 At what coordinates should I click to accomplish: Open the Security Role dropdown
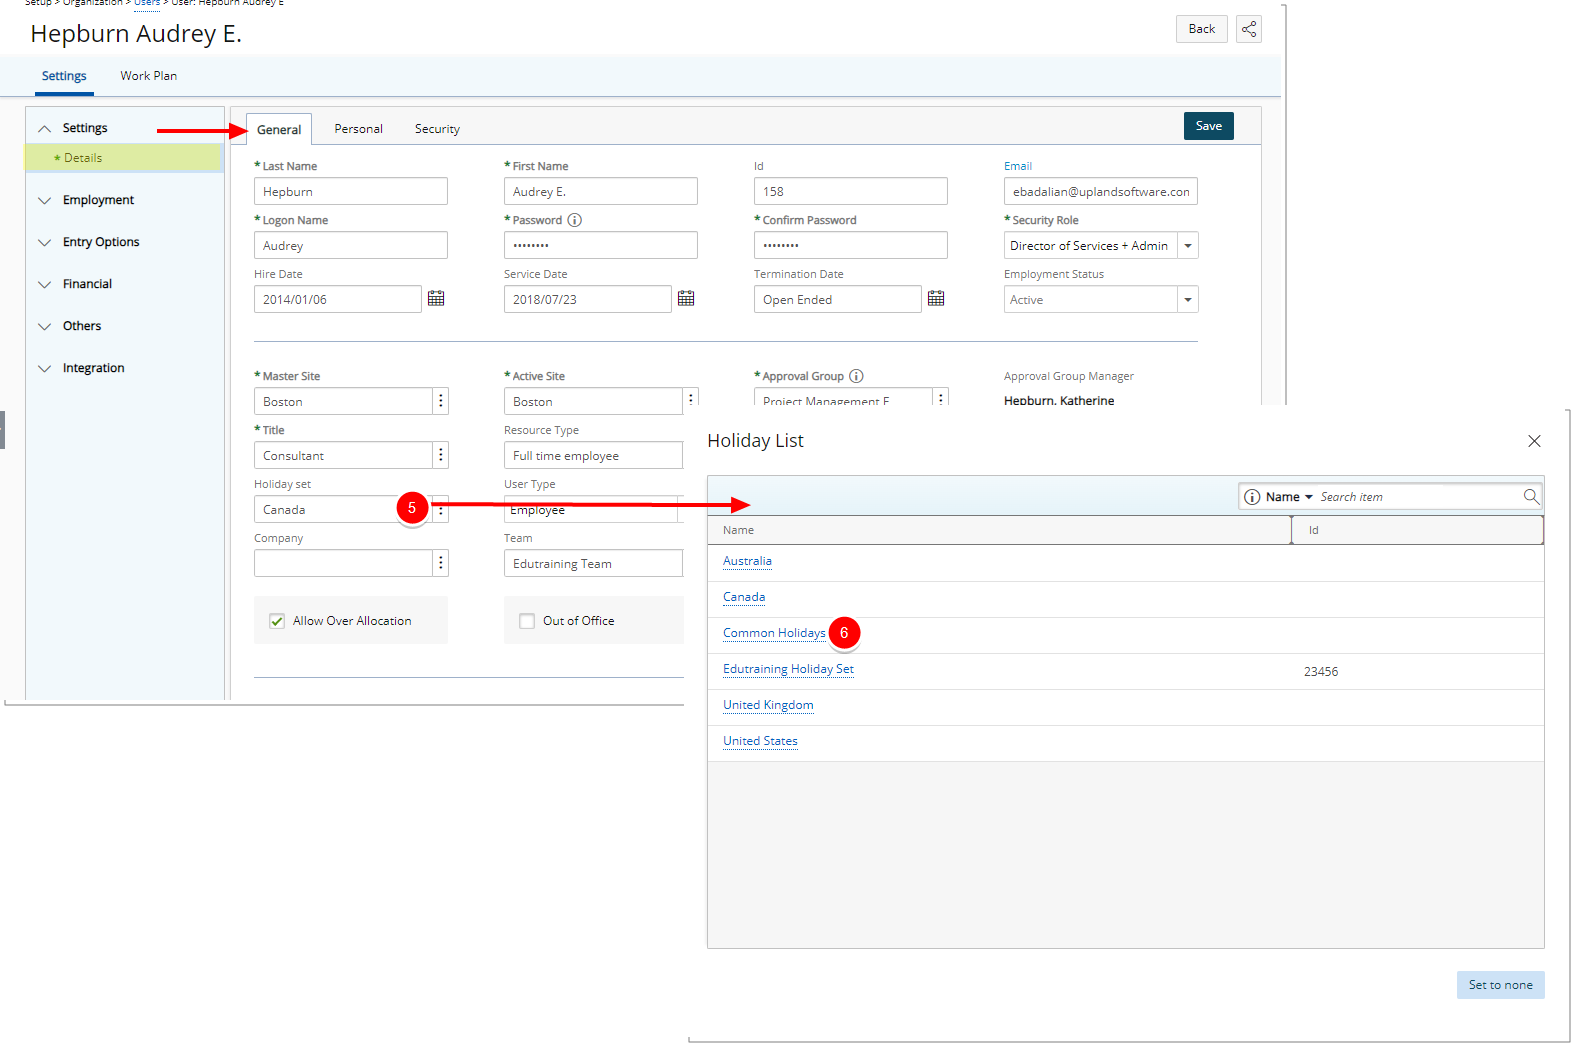pyautogui.click(x=1187, y=246)
